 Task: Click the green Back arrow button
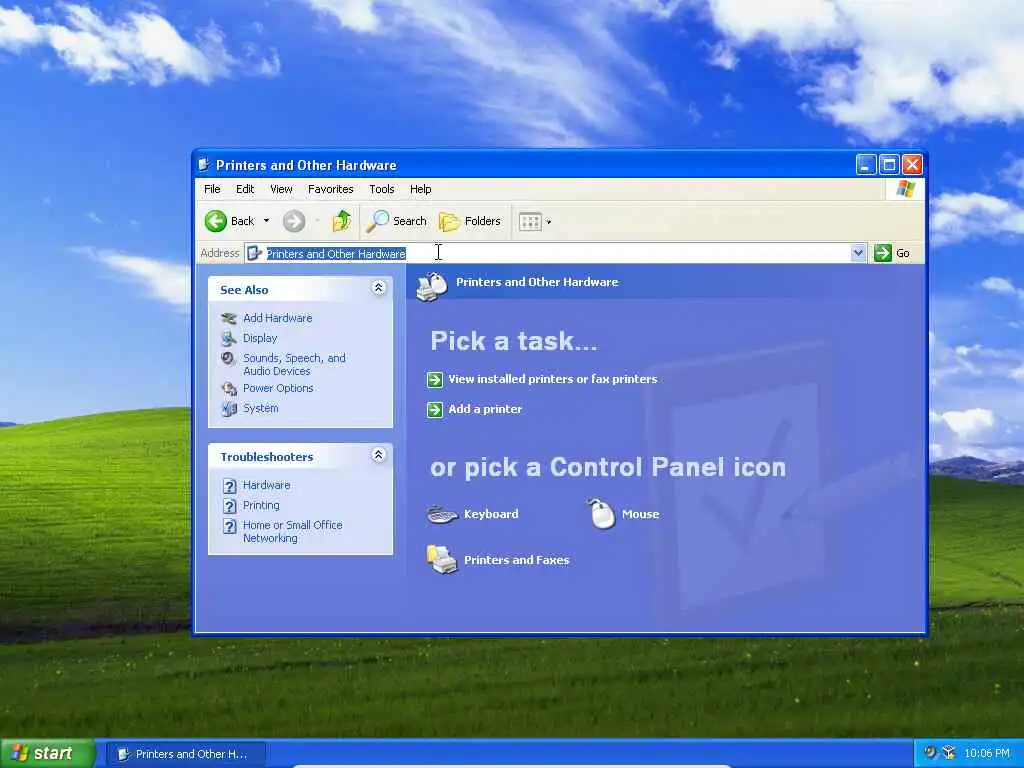coord(216,221)
